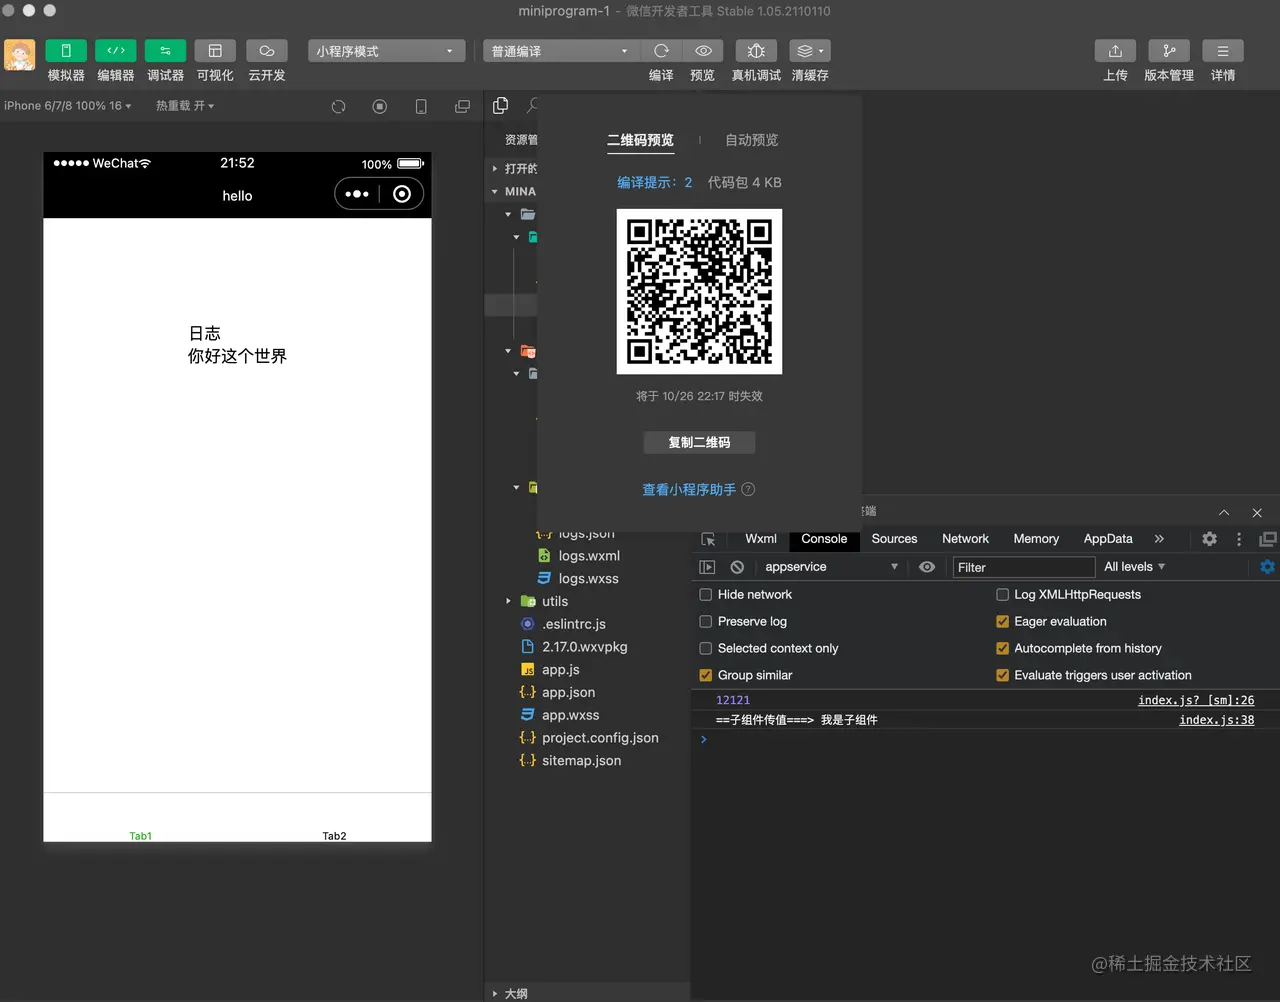Click the help icon beside 查看小程序助手

tap(748, 490)
